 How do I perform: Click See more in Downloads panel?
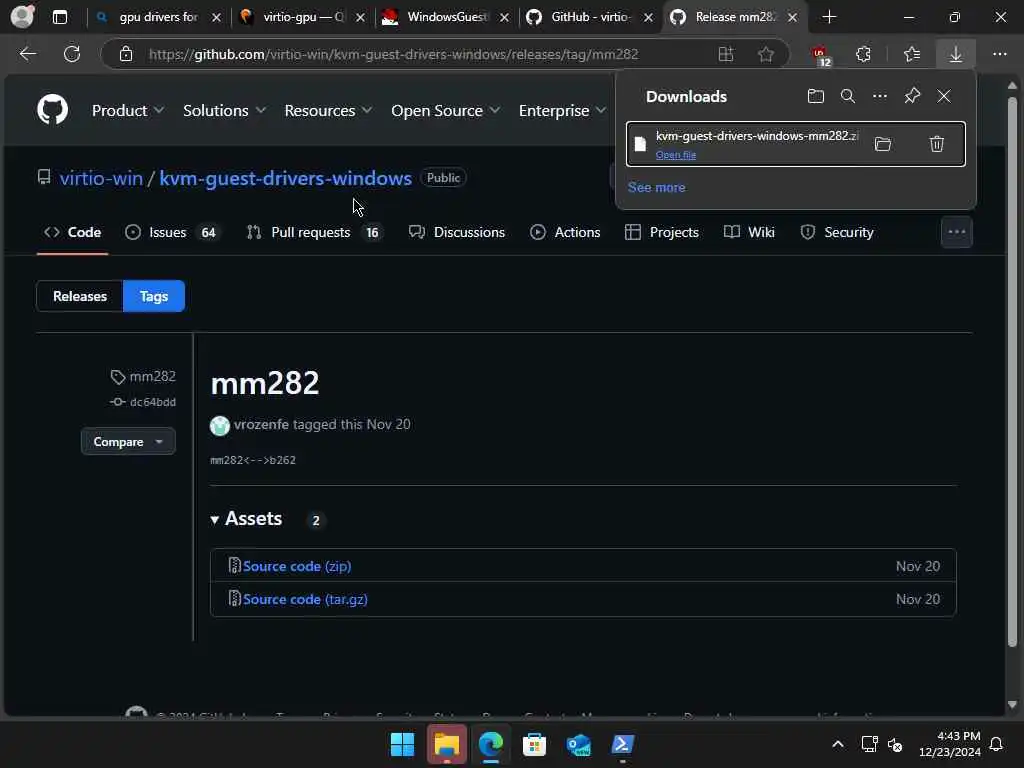click(x=656, y=187)
